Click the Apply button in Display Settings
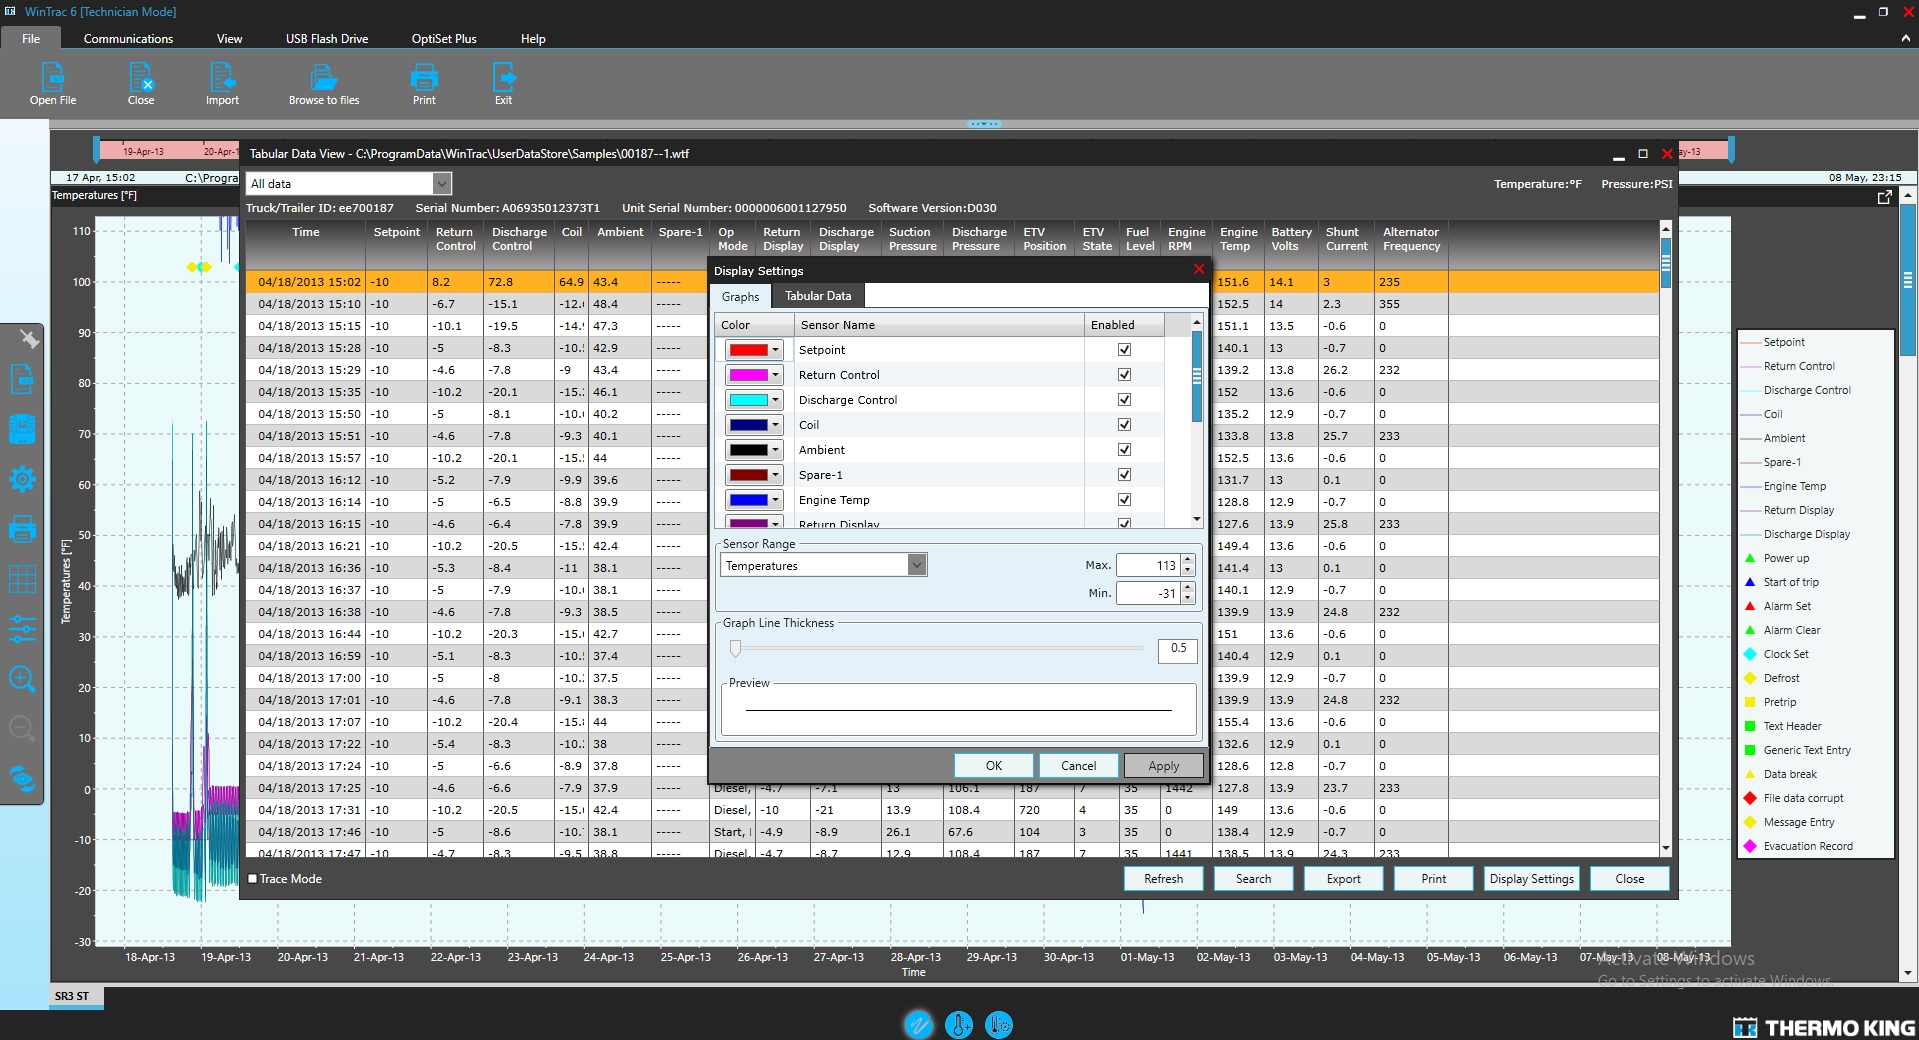1919x1040 pixels. point(1161,765)
